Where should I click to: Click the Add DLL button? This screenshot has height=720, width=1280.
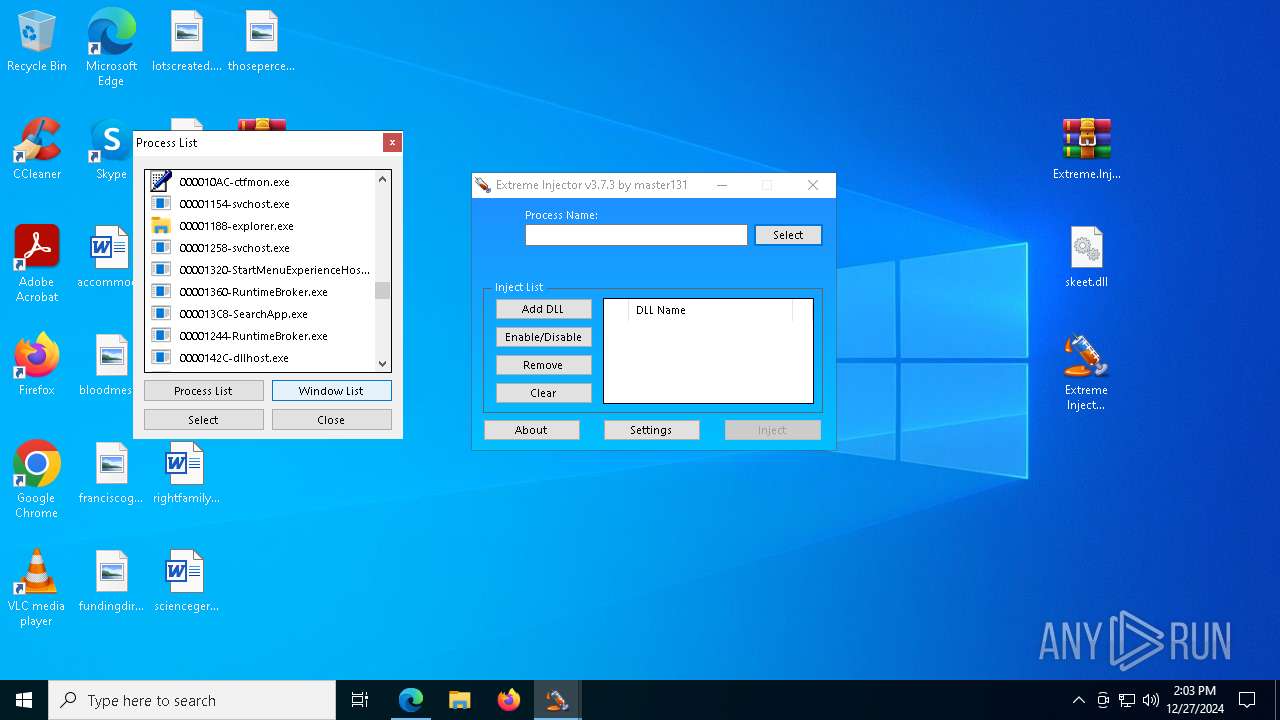tap(543, 309)
